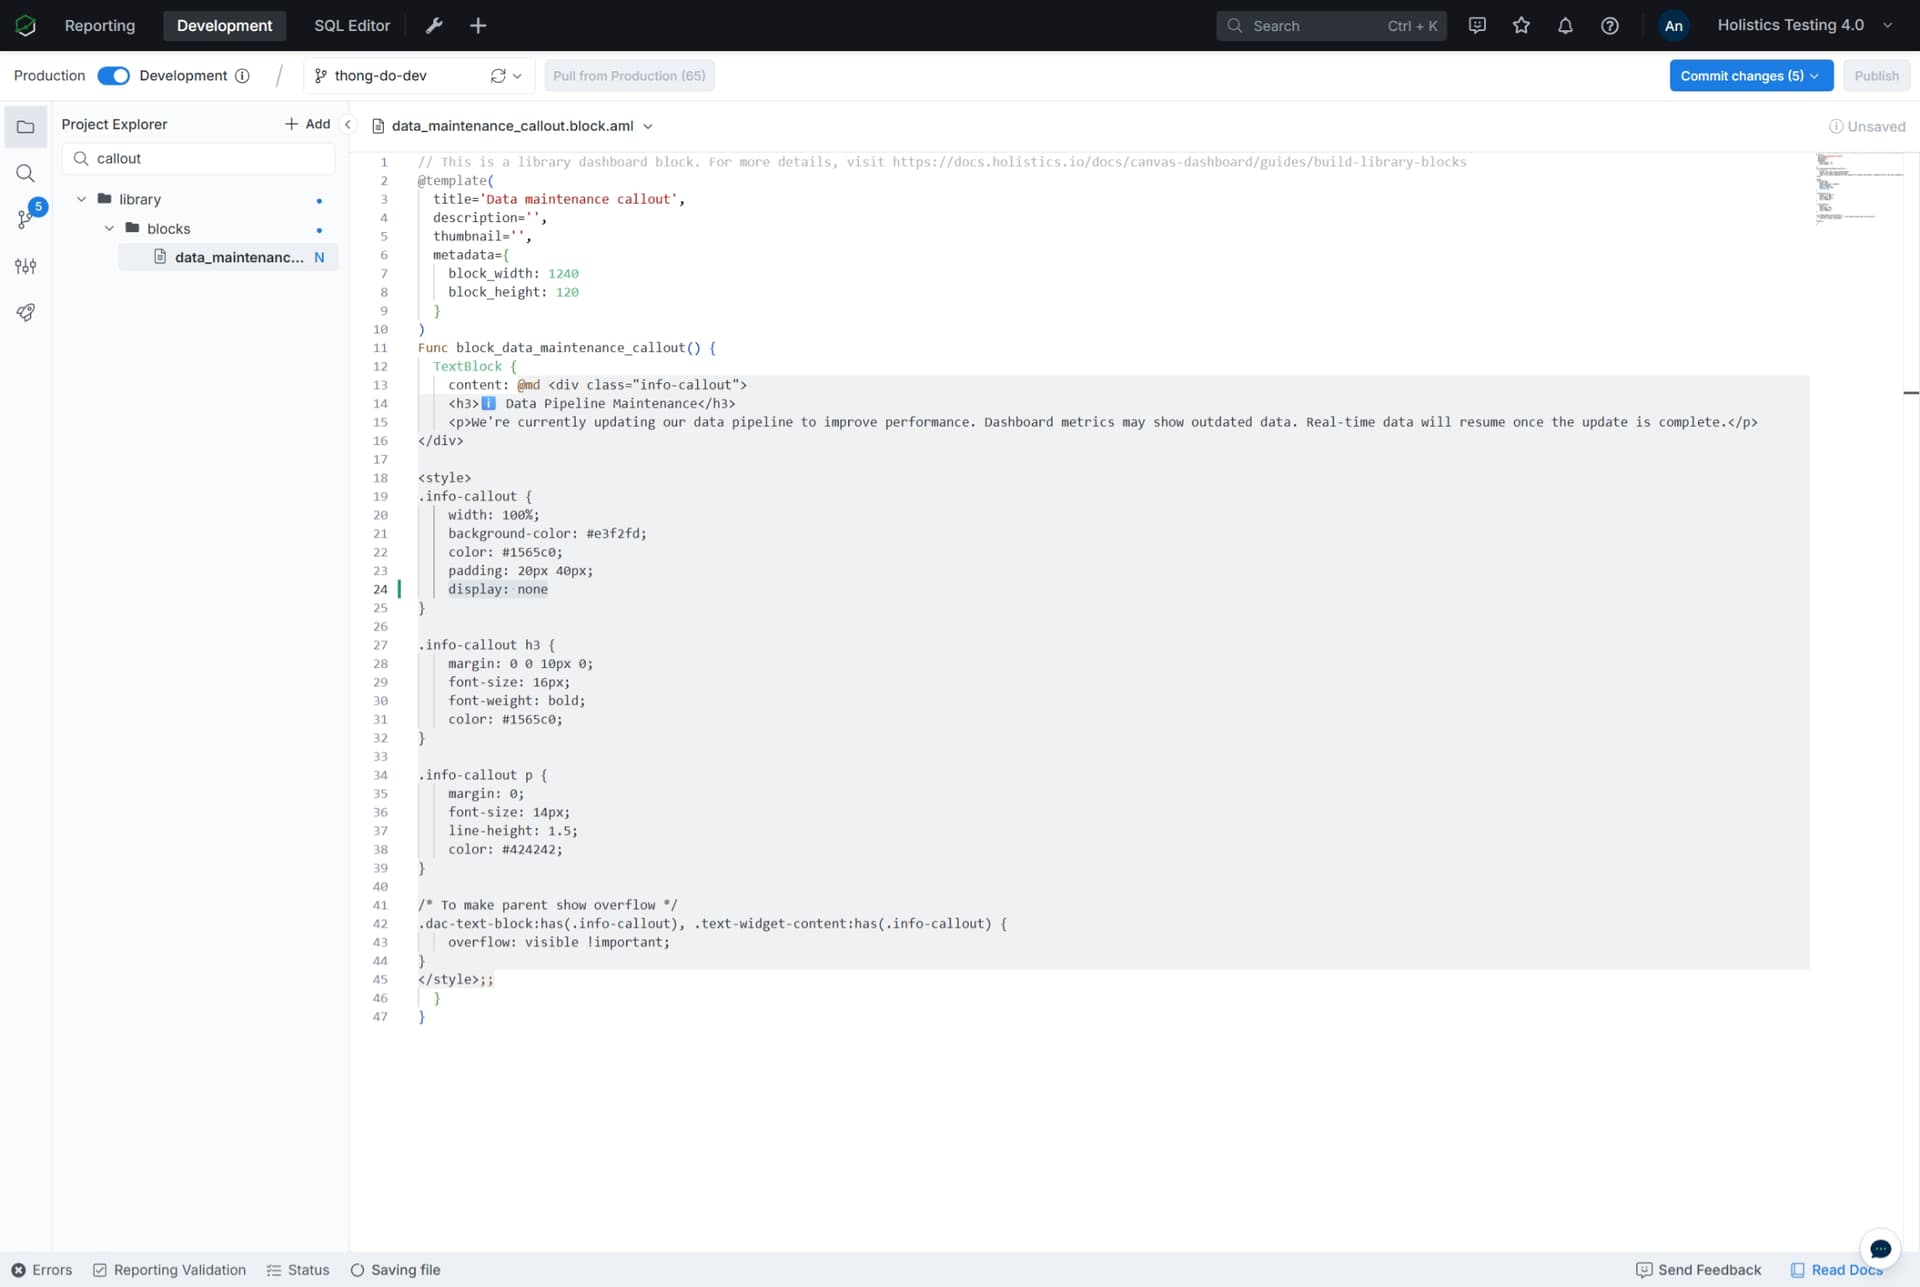Open the sliders settings sidebar icon
Screen dimensions: 1920x1287
coord(26,266)
